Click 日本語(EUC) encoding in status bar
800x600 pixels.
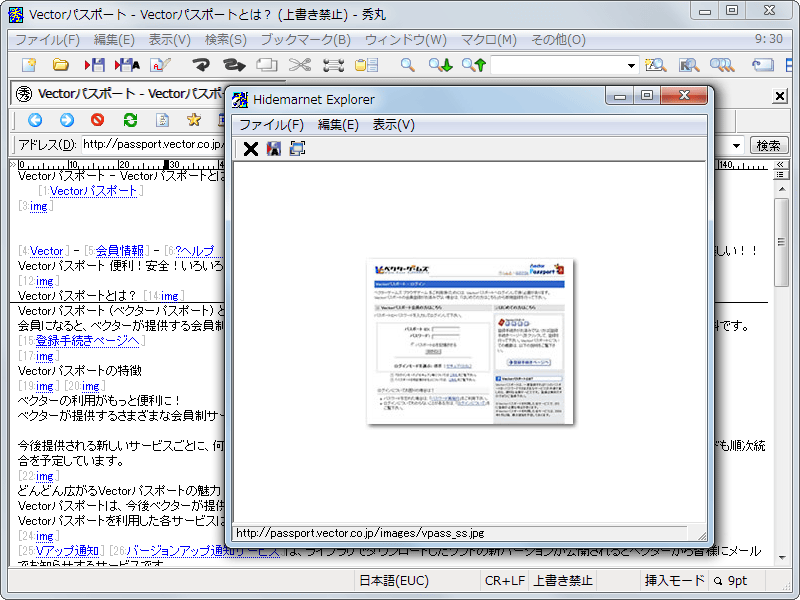coord(394,581)
